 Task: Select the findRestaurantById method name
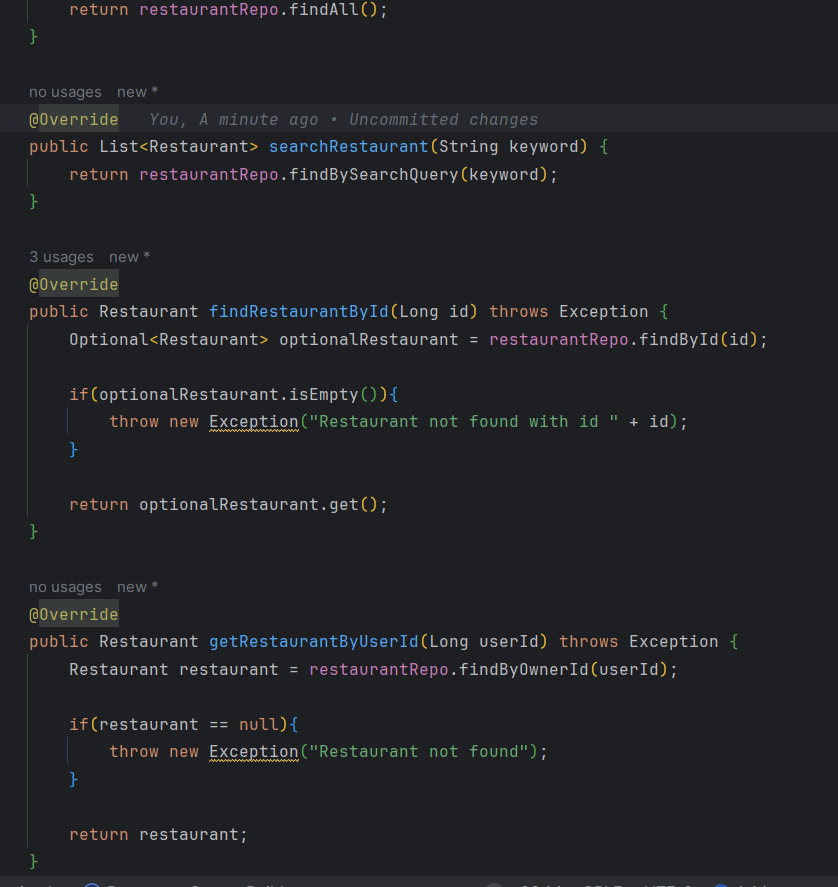[x=299, y=312]
